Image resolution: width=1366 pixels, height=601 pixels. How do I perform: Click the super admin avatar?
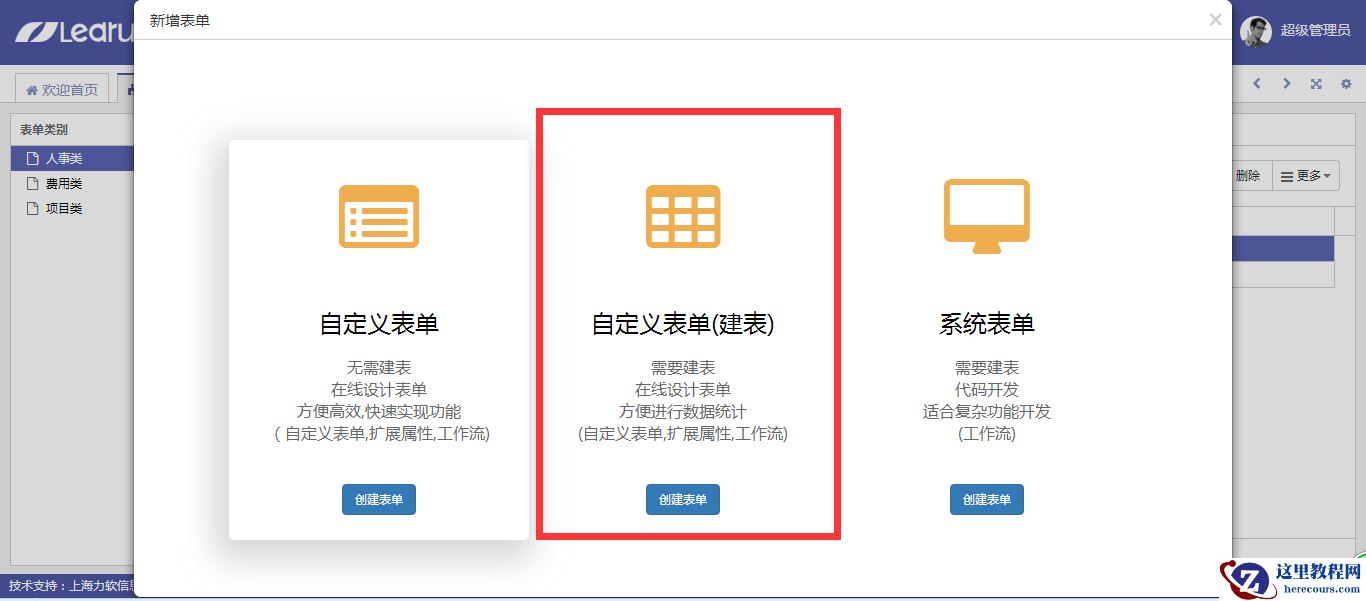click(x=1256, y=31)
